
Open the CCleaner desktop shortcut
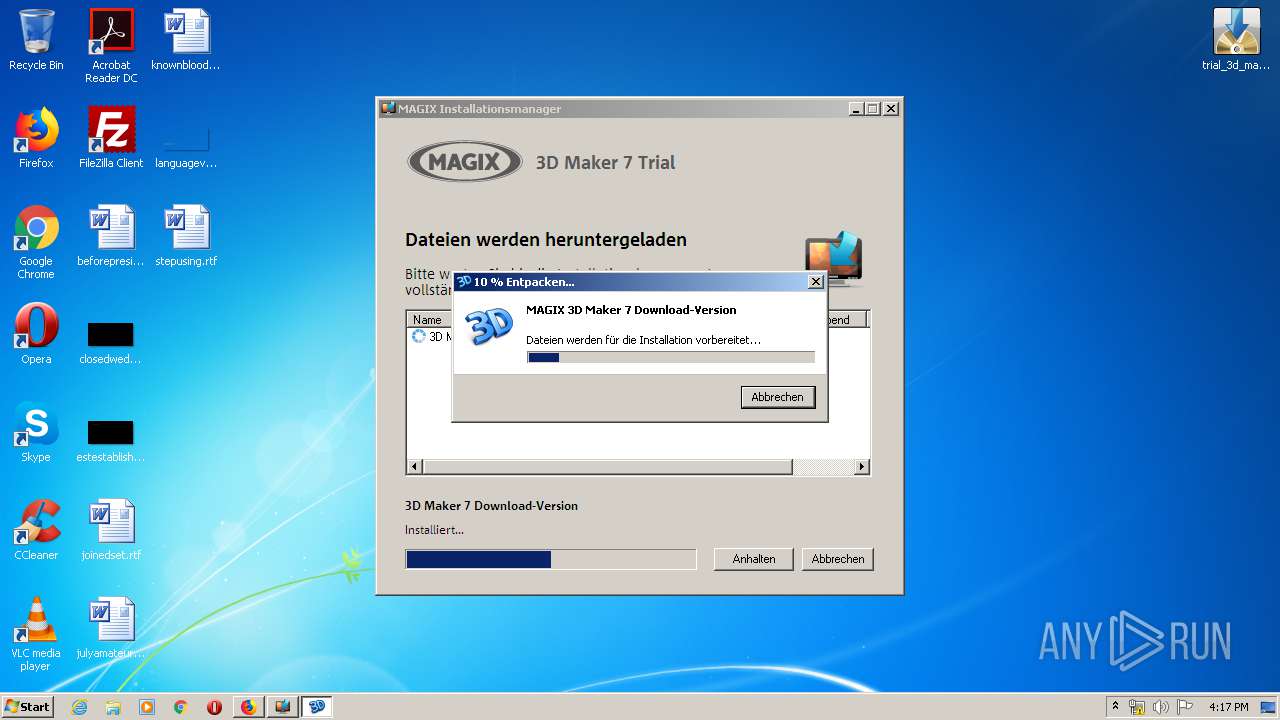click(36, 530)
